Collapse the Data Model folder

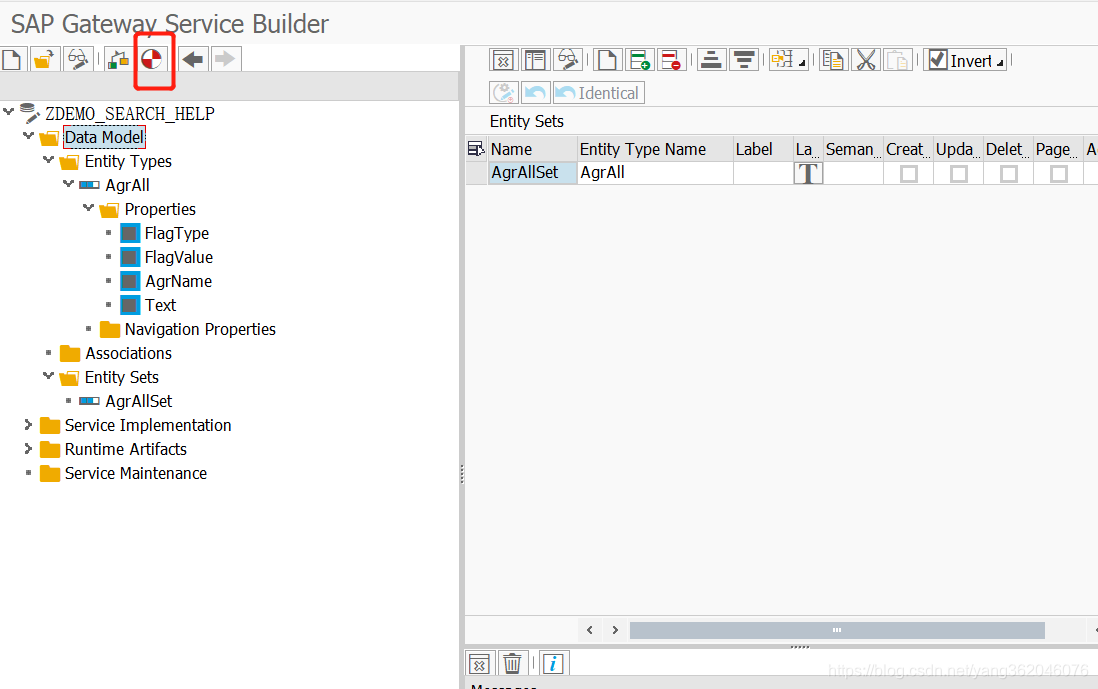click(28, 136)
